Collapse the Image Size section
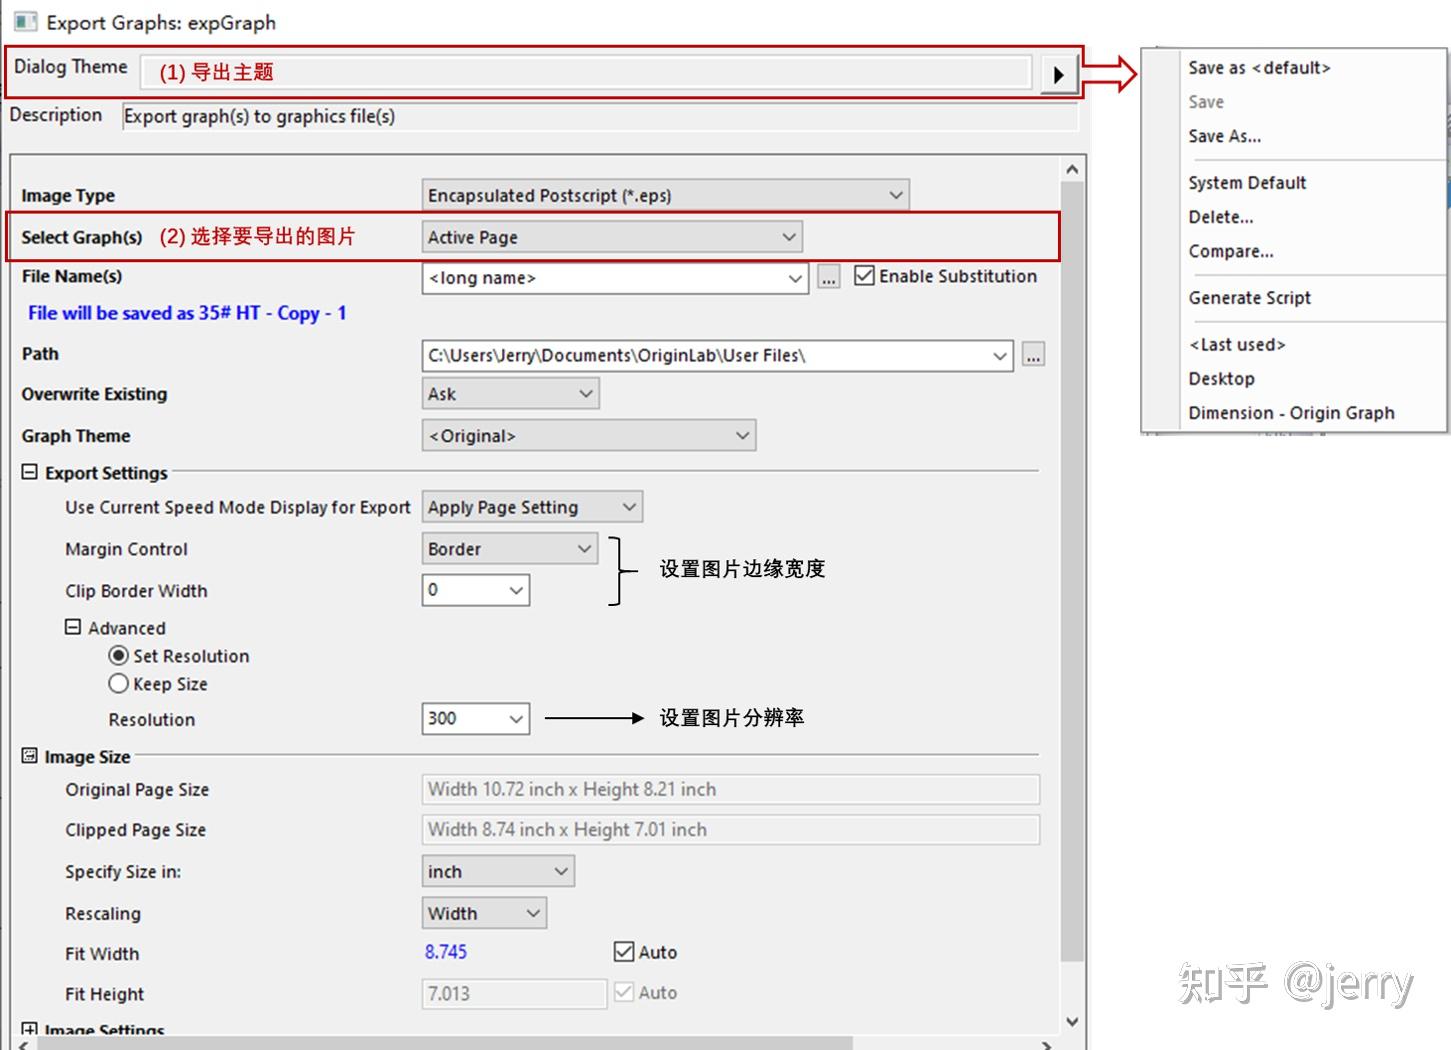This screenshot has height=1050, width=1451. [29, 756]
